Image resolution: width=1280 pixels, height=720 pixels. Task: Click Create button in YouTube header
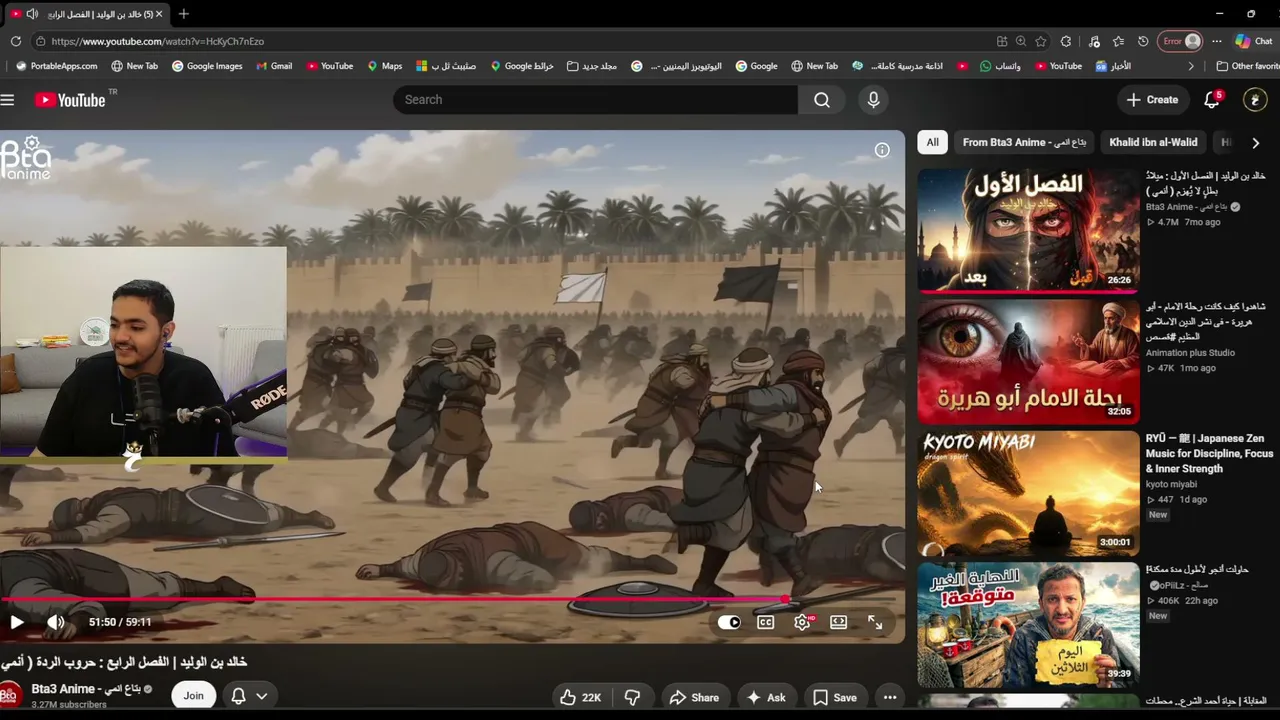1153,100
